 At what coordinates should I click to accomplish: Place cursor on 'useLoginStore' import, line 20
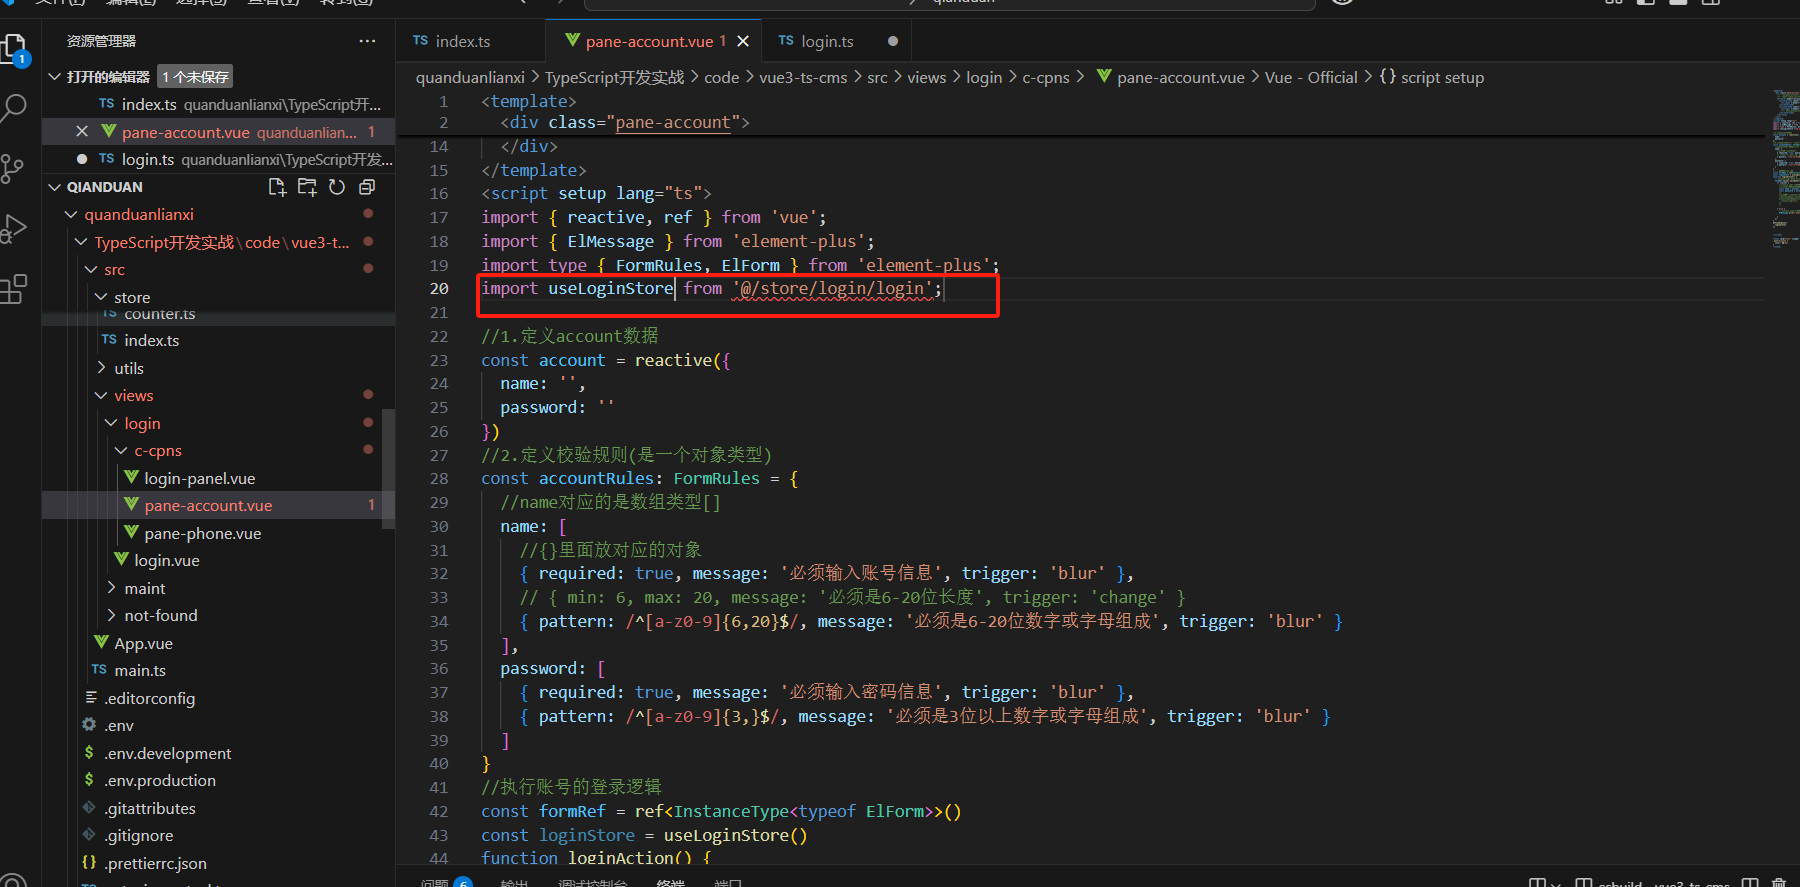click(610, 289)
